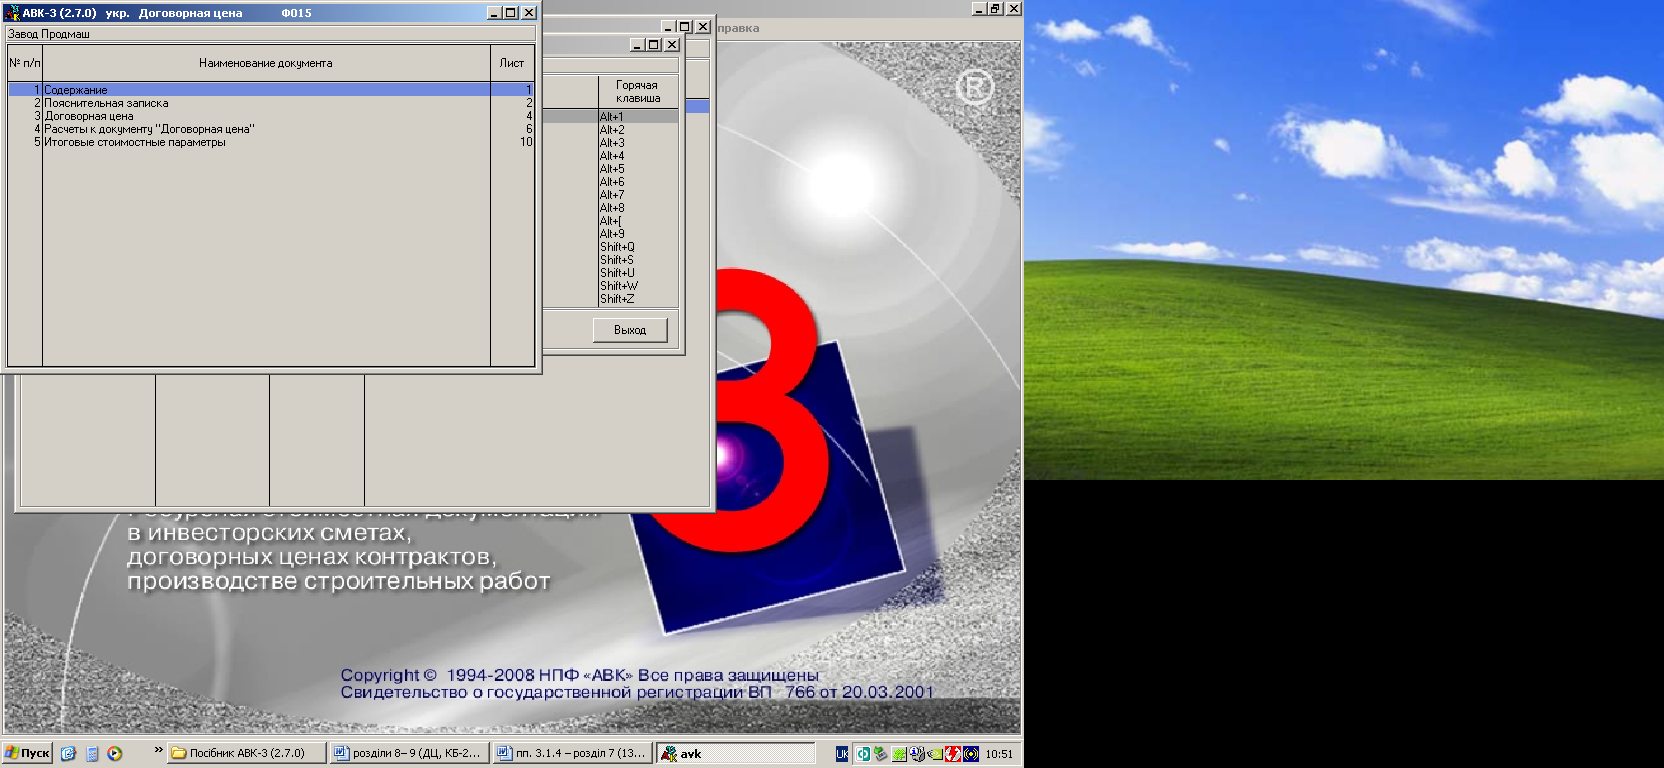Screen dimensions: 1664x768
Task: Click the blue wireless signal tray icon
Action: pyautogui.click(x=971, y=754)
